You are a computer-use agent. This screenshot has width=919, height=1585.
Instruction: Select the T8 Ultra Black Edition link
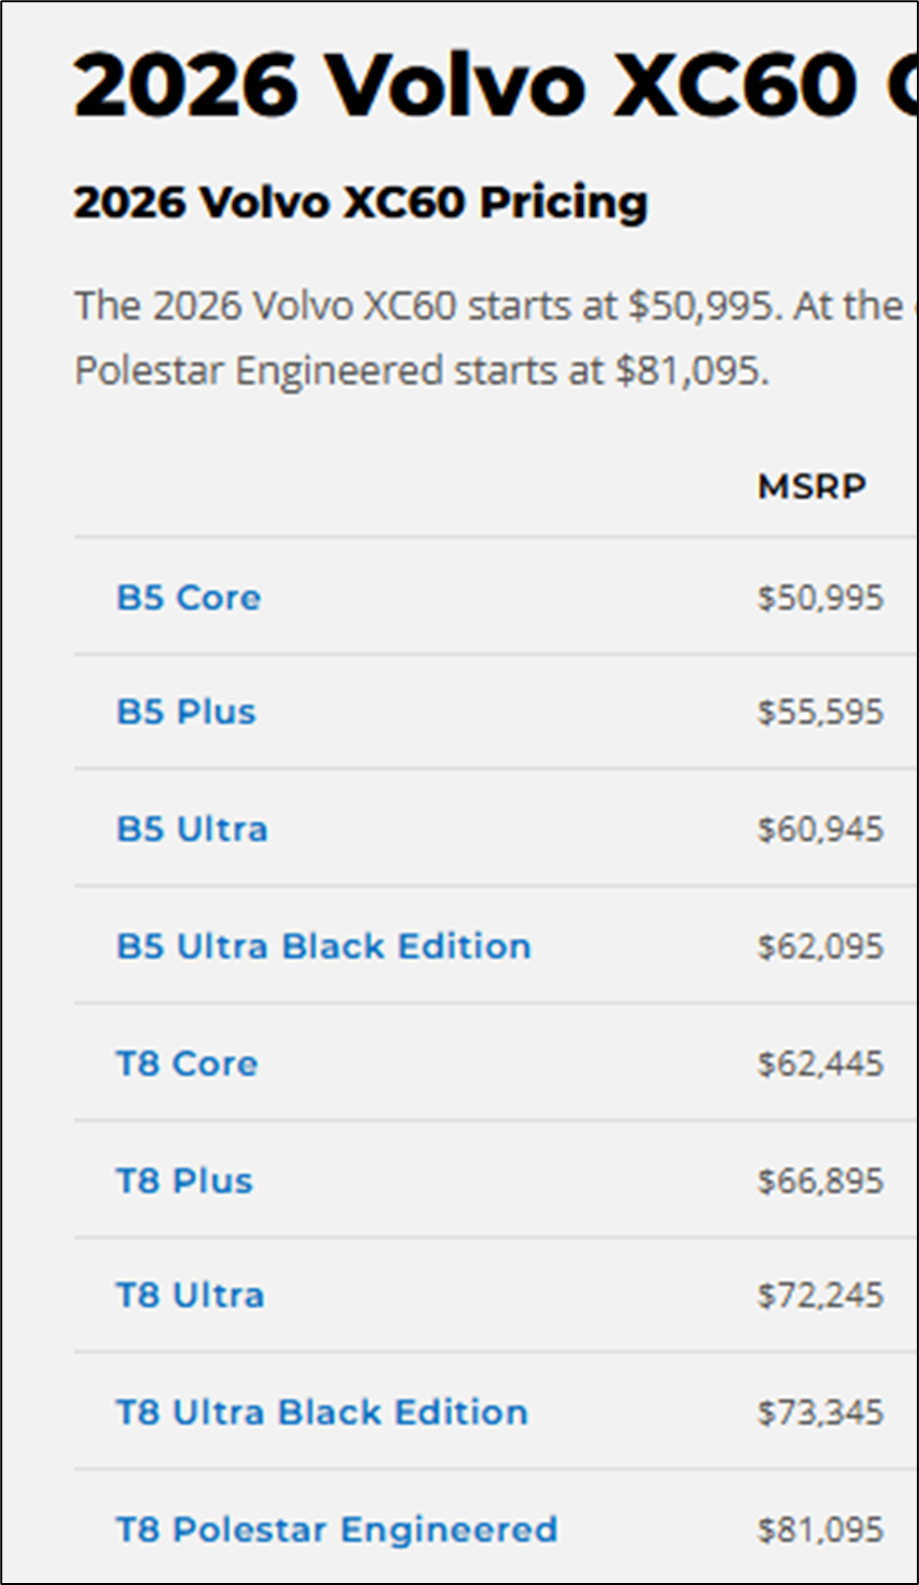pos(321,1412)
